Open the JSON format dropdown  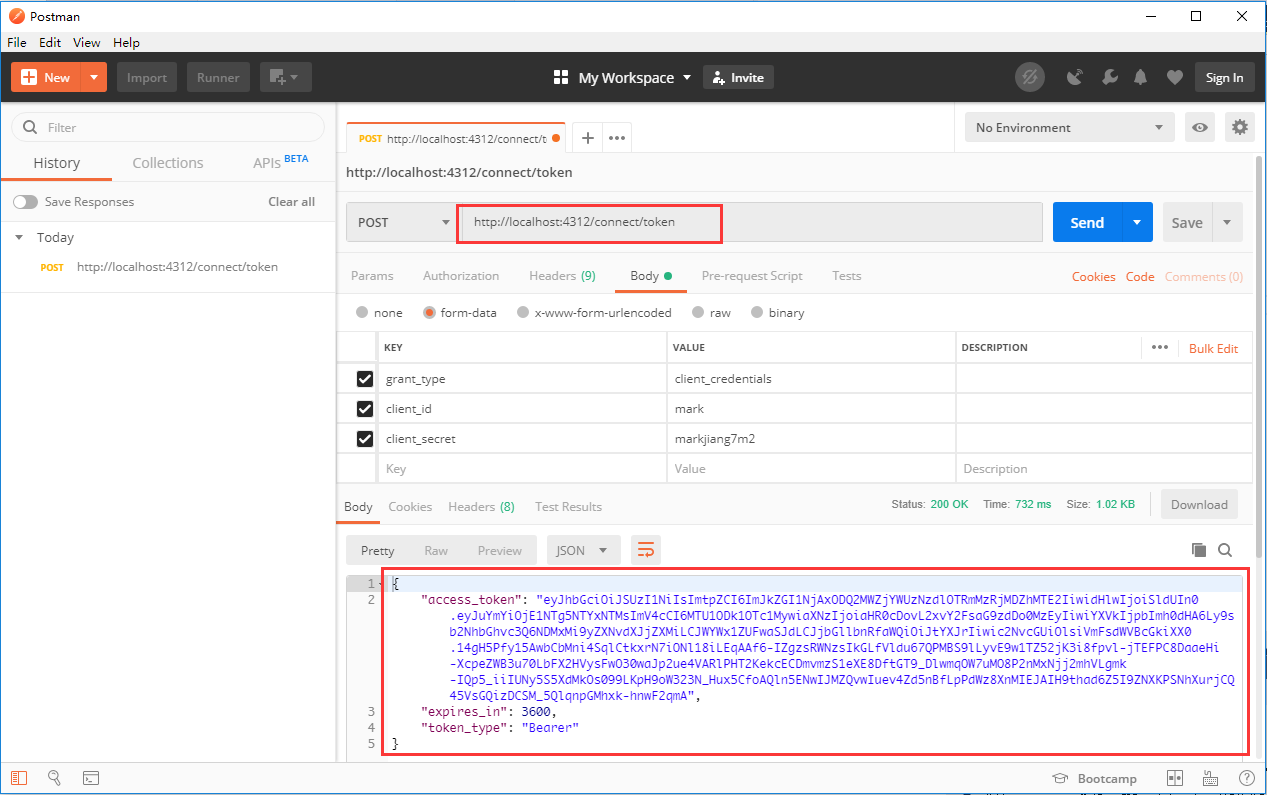(x=583, y=550)
